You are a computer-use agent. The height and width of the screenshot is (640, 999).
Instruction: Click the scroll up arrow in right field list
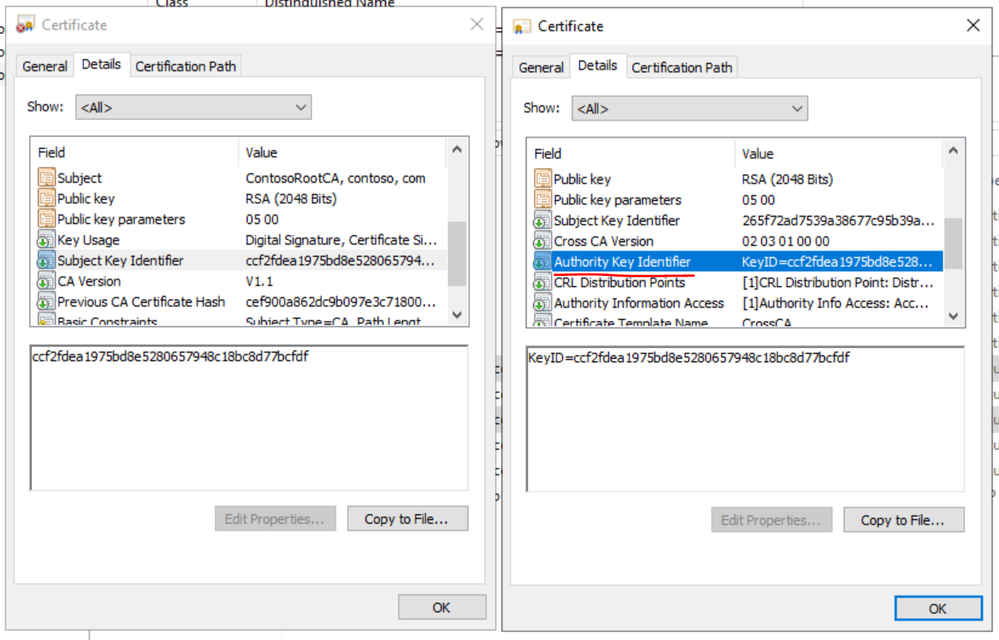[x=953, y=151]
